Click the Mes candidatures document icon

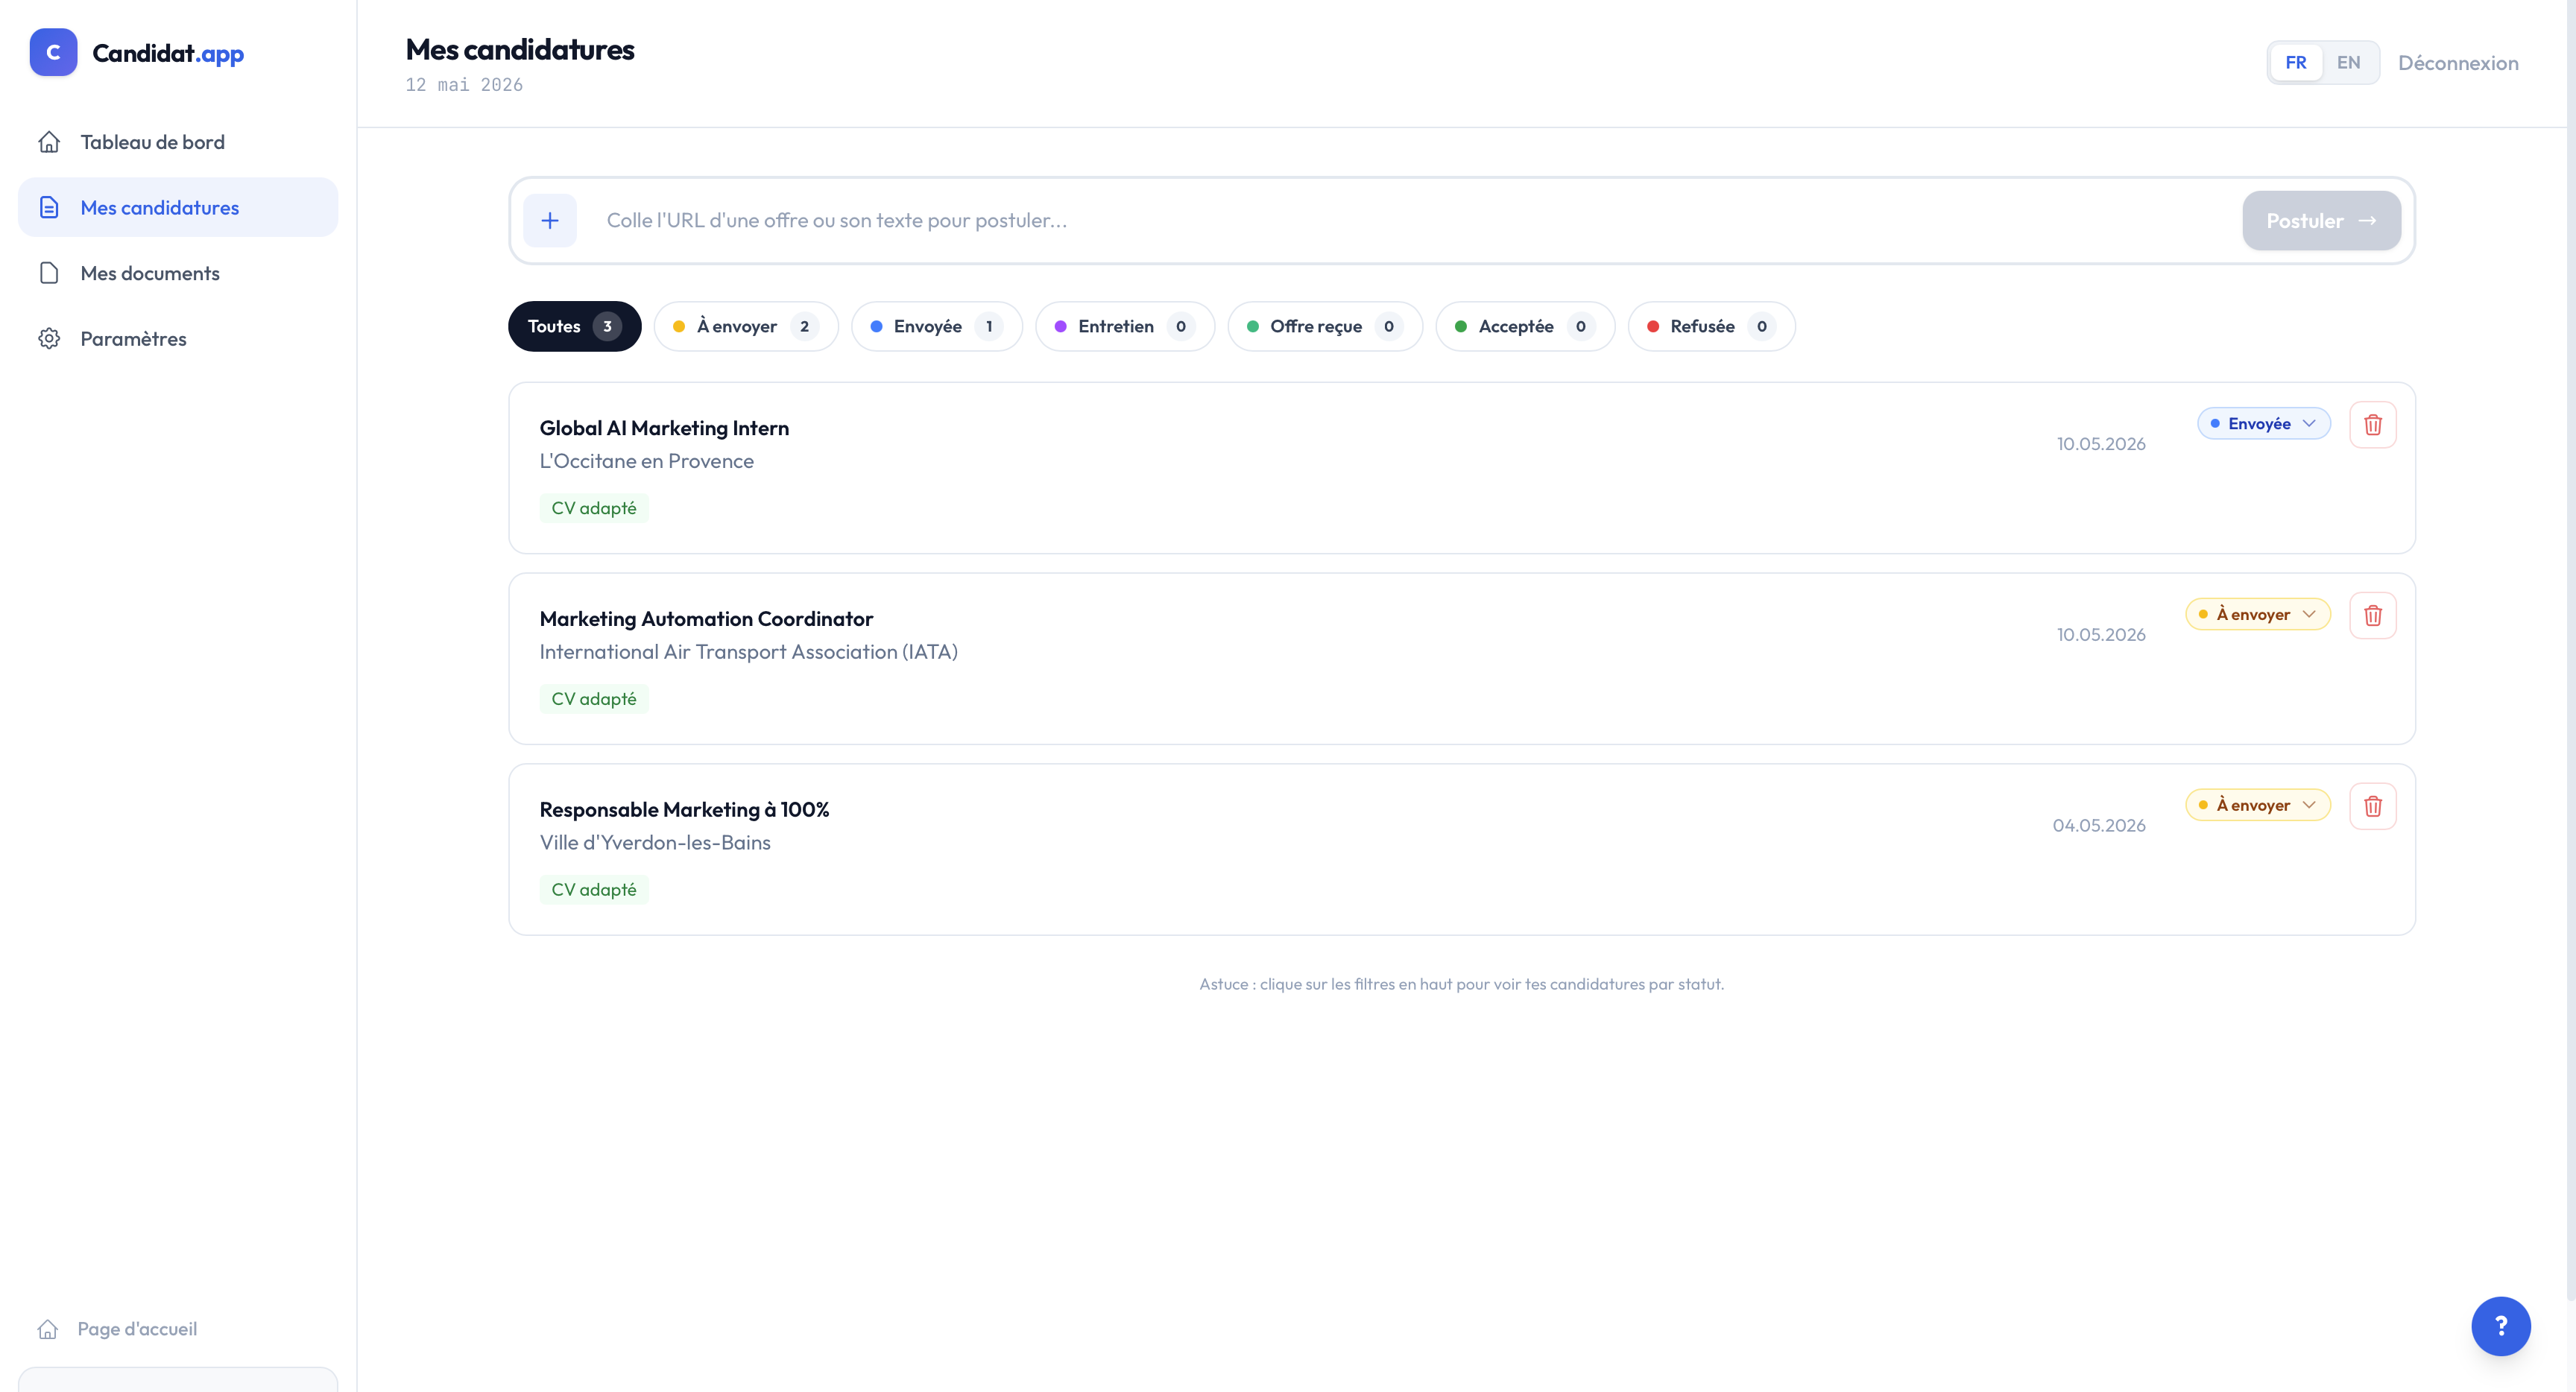[49, 207]
